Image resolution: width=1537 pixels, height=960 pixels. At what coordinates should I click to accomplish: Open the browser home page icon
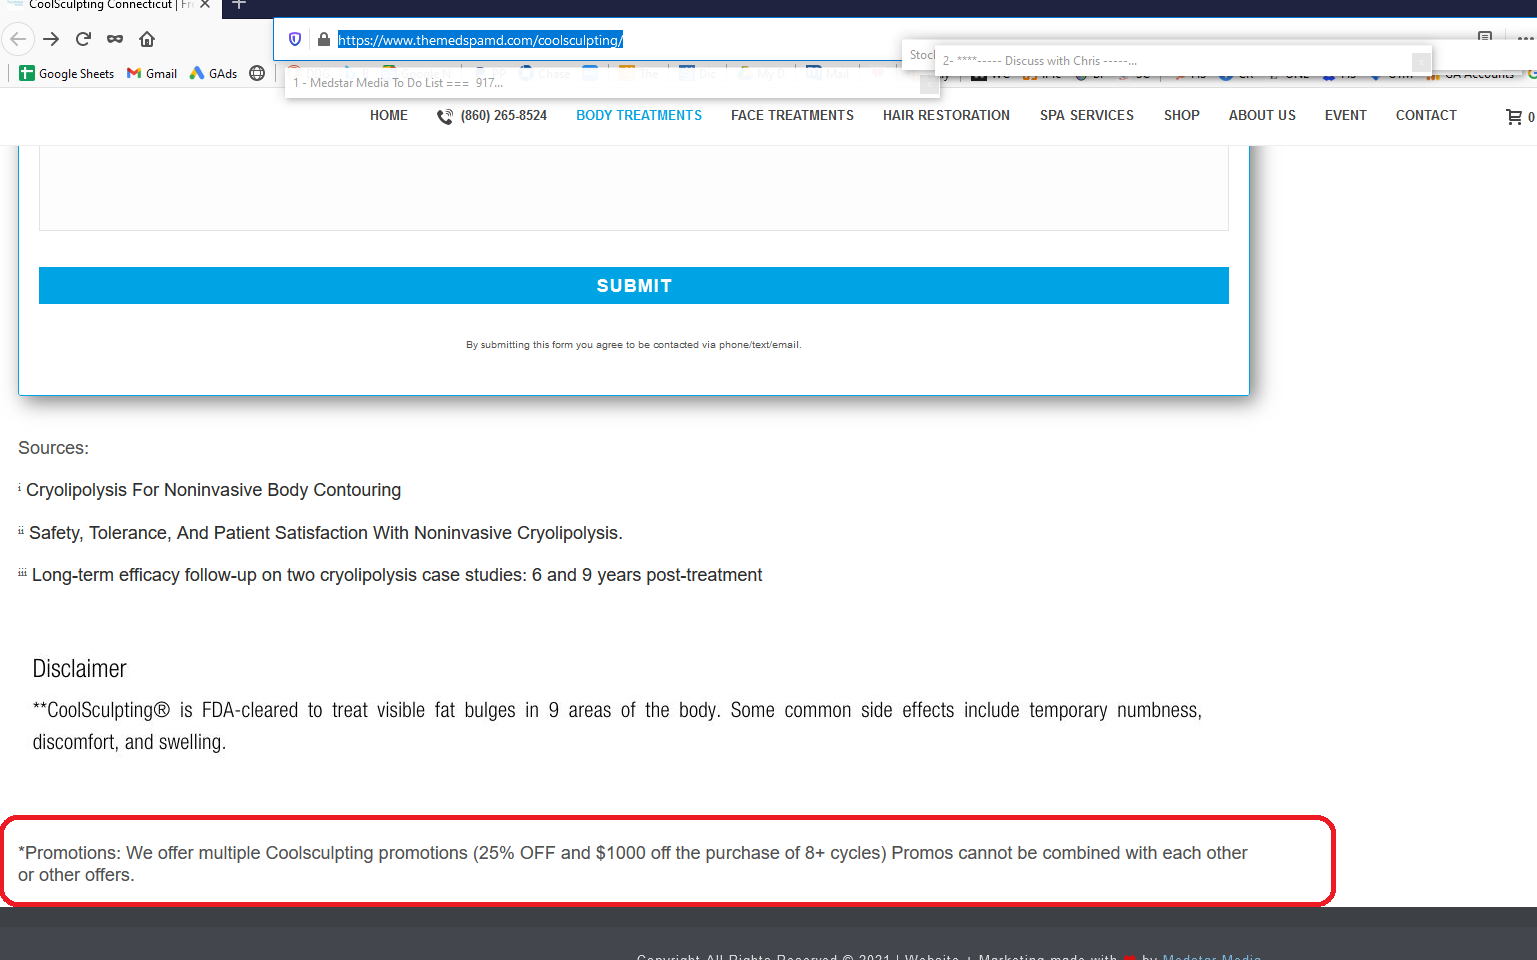147,39
